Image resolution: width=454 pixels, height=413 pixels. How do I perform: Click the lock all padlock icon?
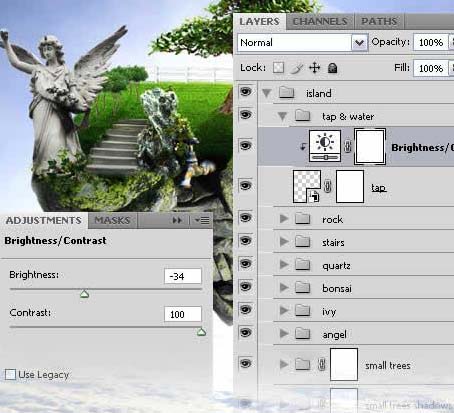332,68
